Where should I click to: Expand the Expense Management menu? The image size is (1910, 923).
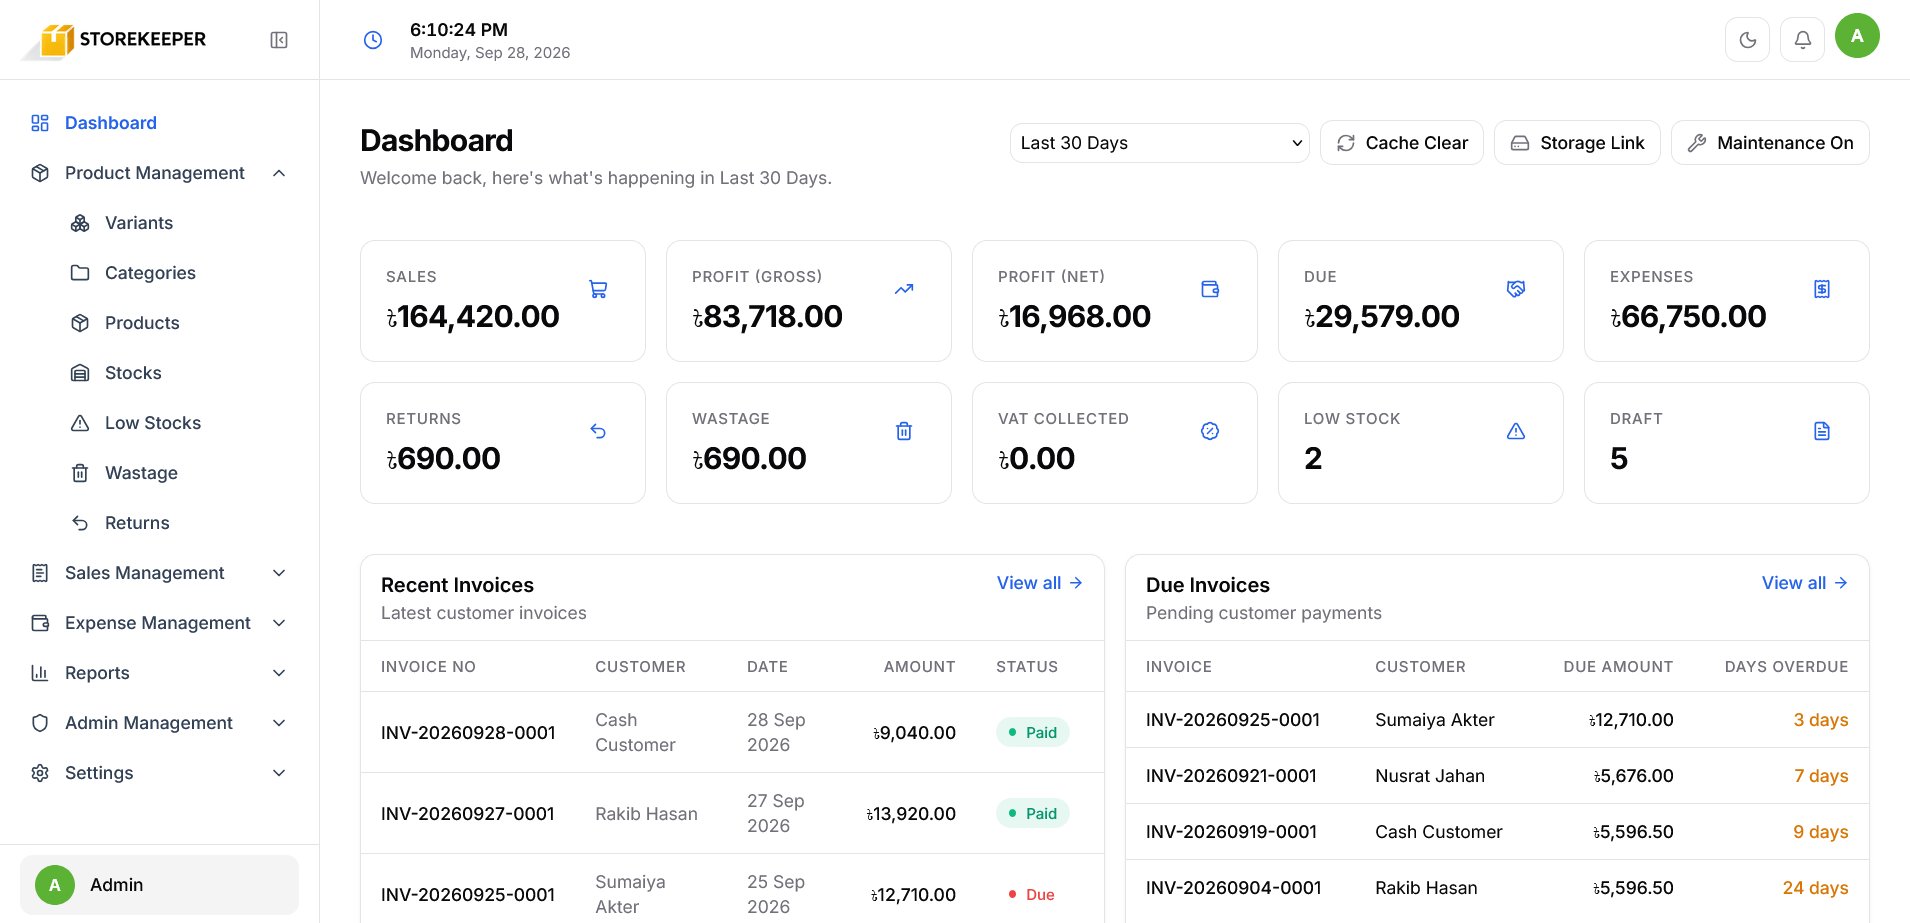pyautogui.click(x=160, y=623)
